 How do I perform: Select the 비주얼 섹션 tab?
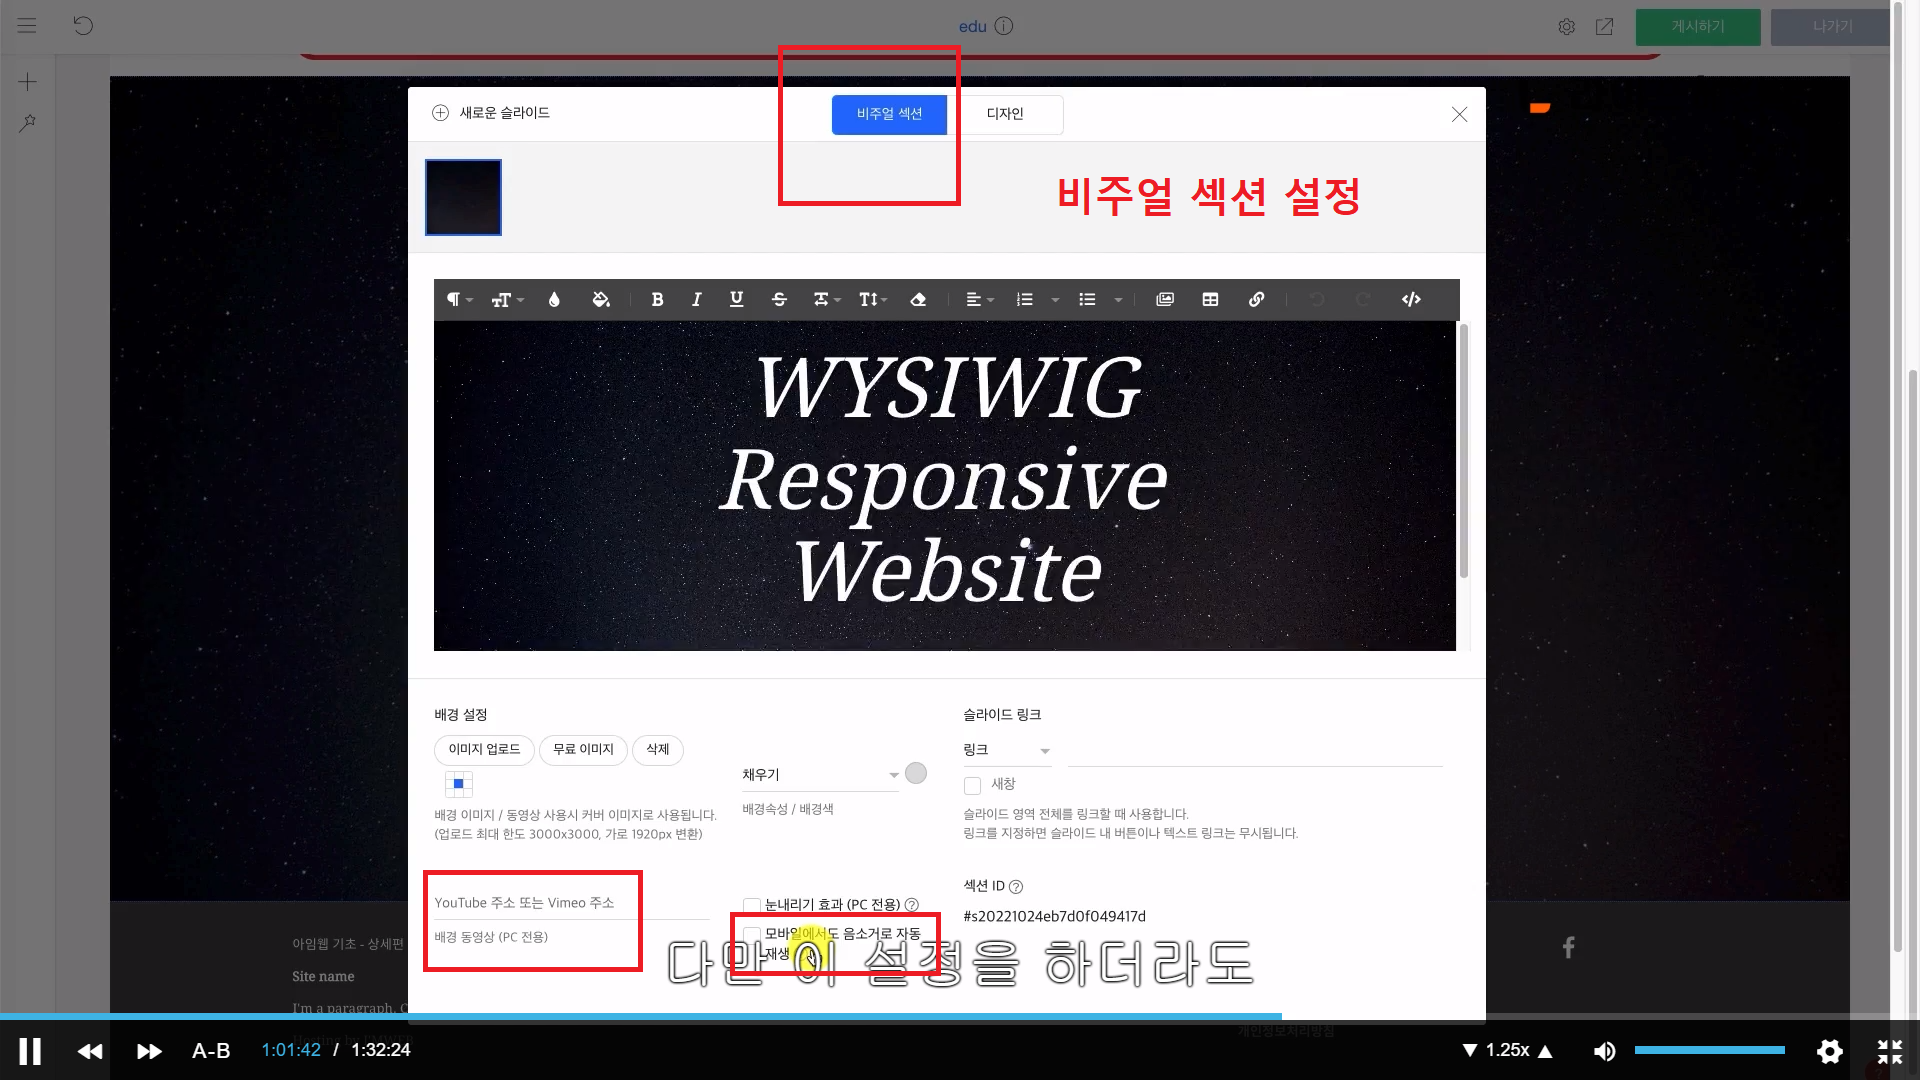(889, 114)
